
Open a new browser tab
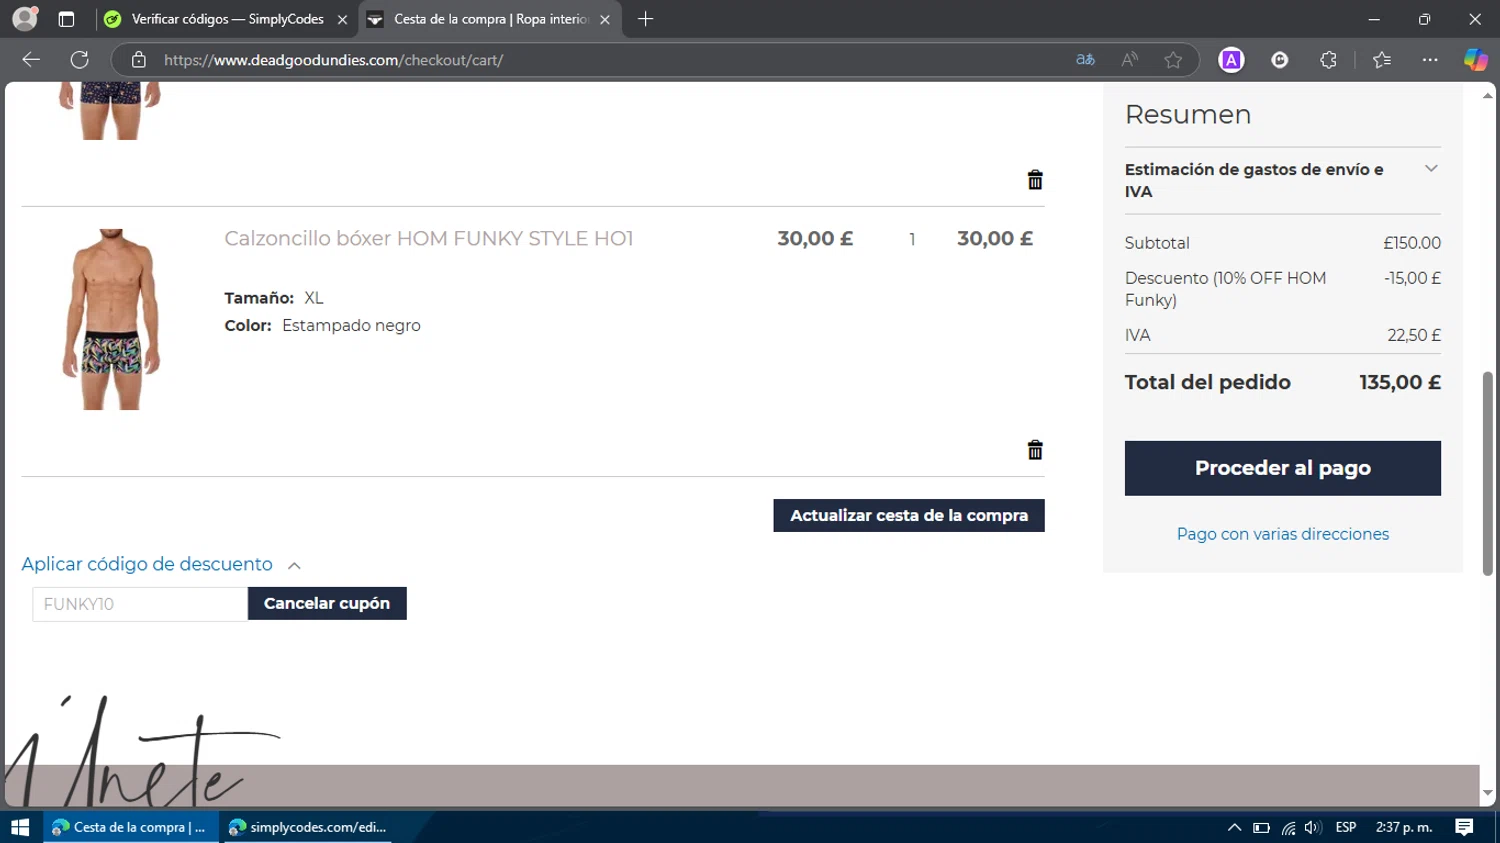(646, 19)
